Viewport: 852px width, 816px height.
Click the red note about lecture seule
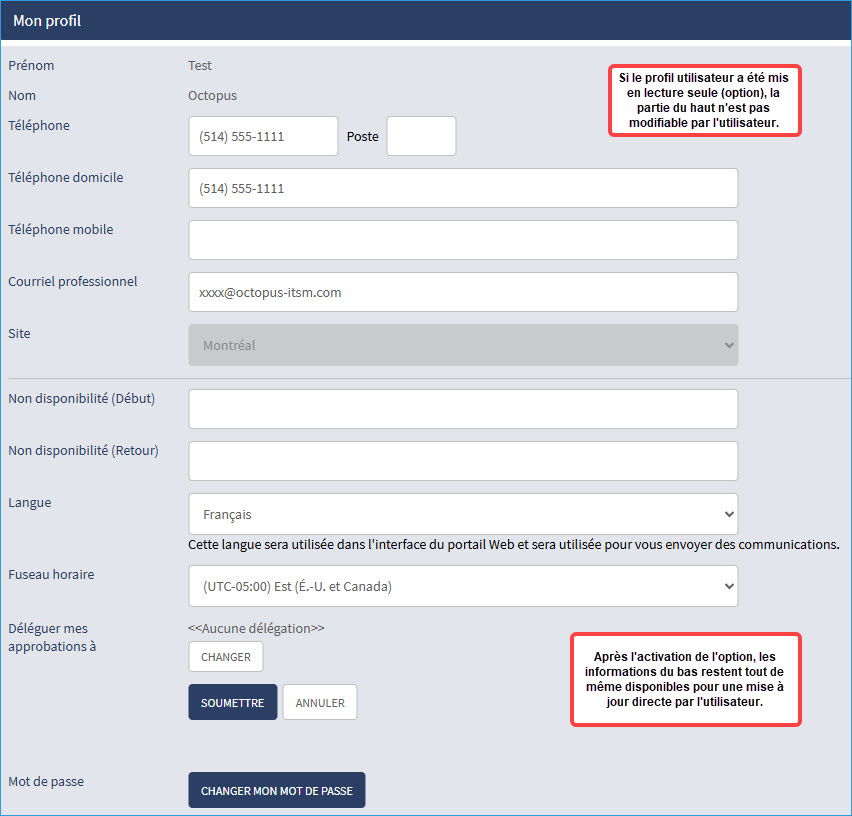706,100
